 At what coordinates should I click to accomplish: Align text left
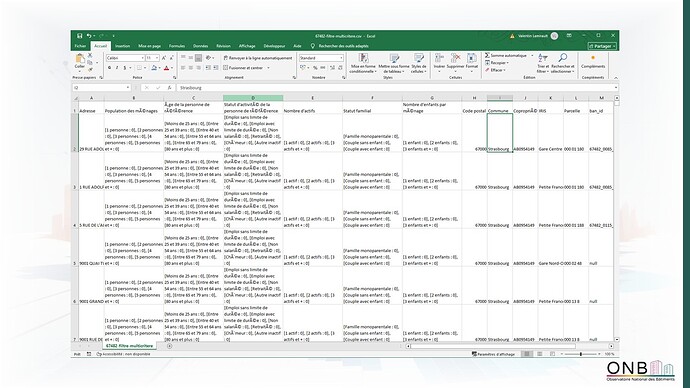[183, 68]
